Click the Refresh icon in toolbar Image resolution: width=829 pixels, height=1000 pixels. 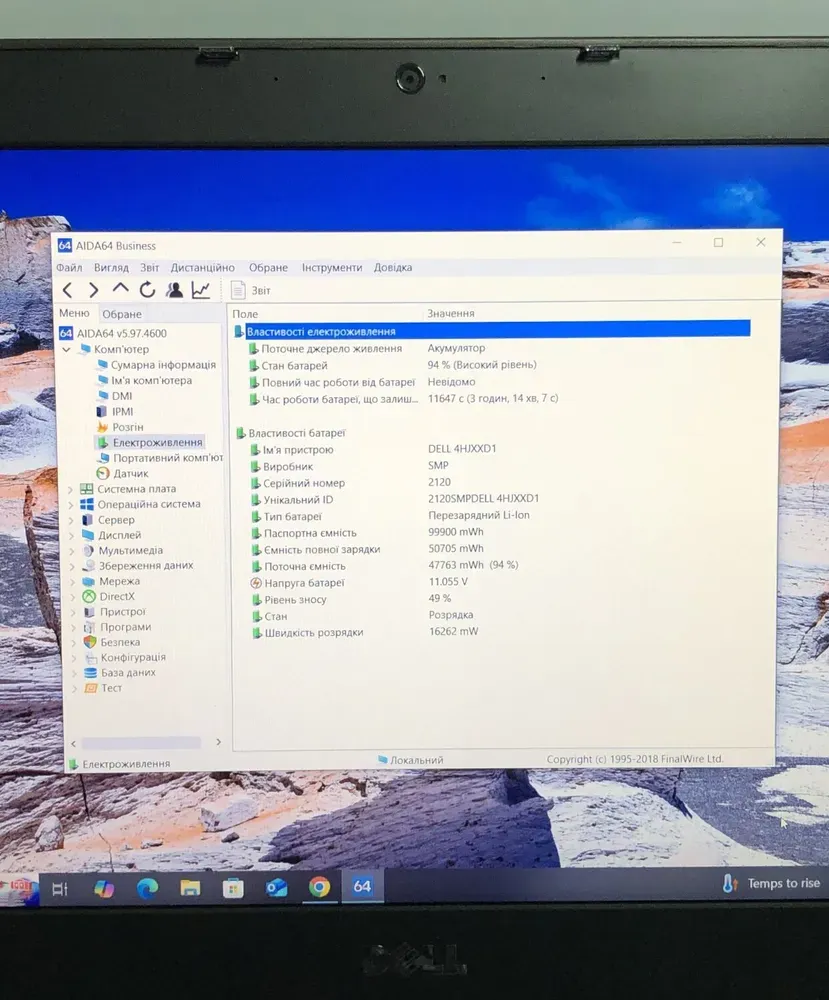[147, 290]
